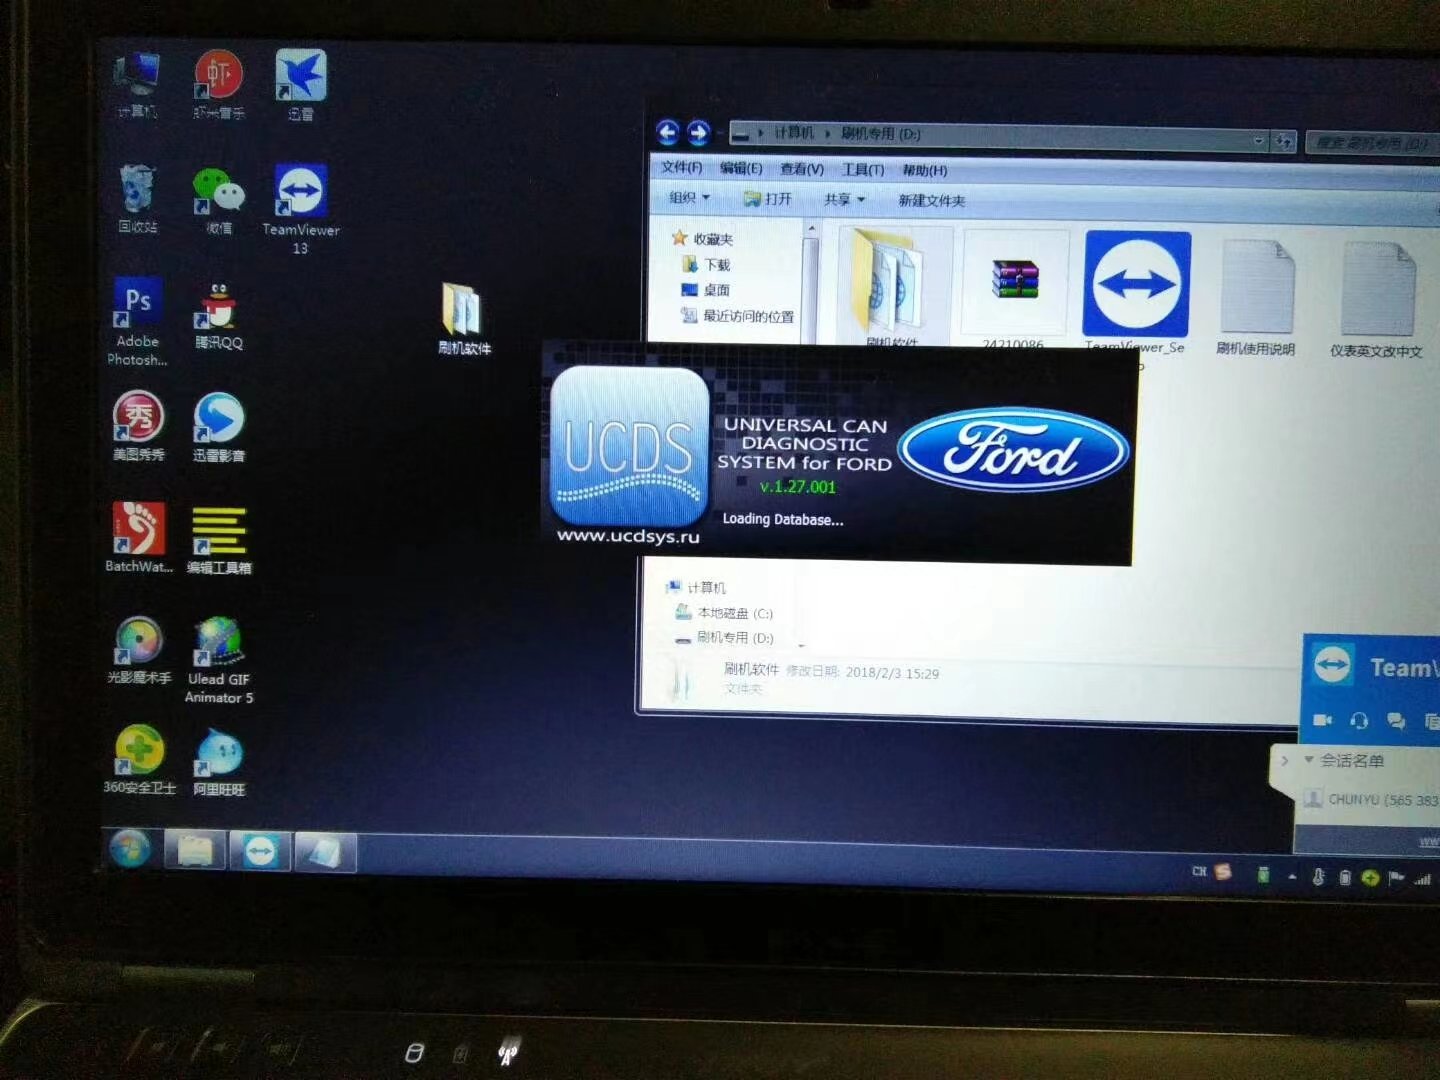This screenshot has height=1080, width=1440.
Task: Open the 编辑(E) menu
Action: click(x=741, y=168)
